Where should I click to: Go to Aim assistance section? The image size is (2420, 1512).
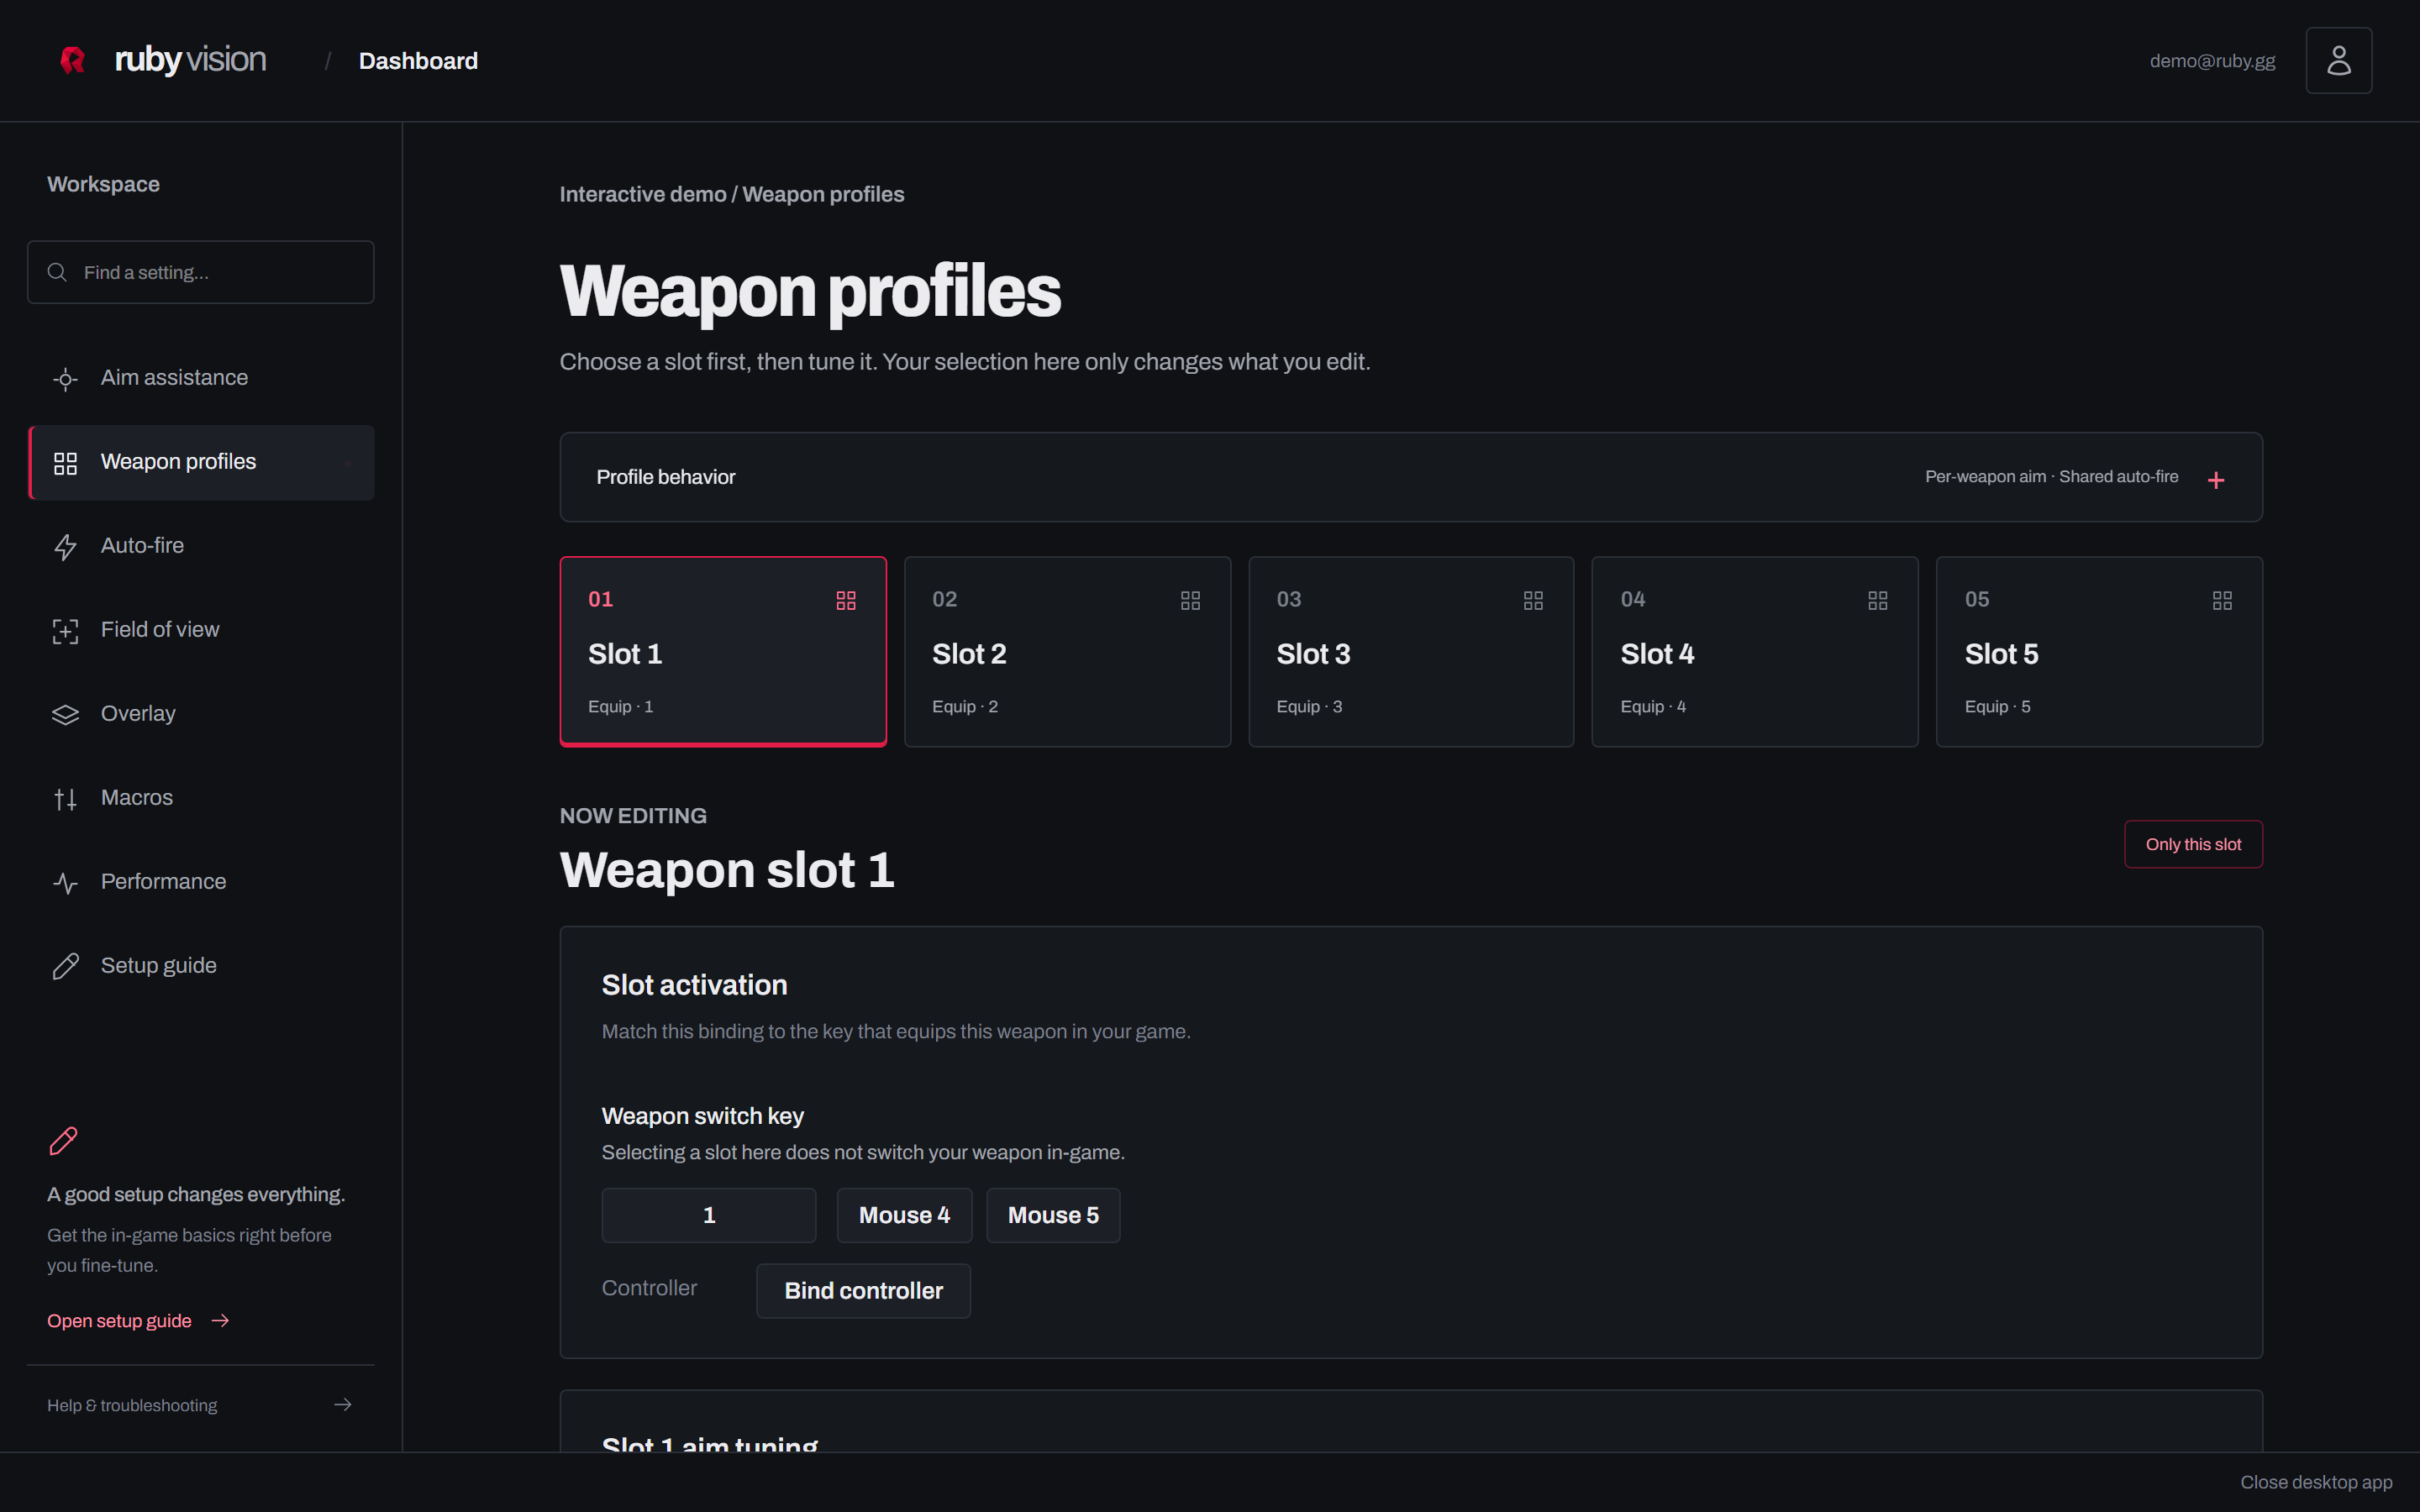tap(201, 378)
